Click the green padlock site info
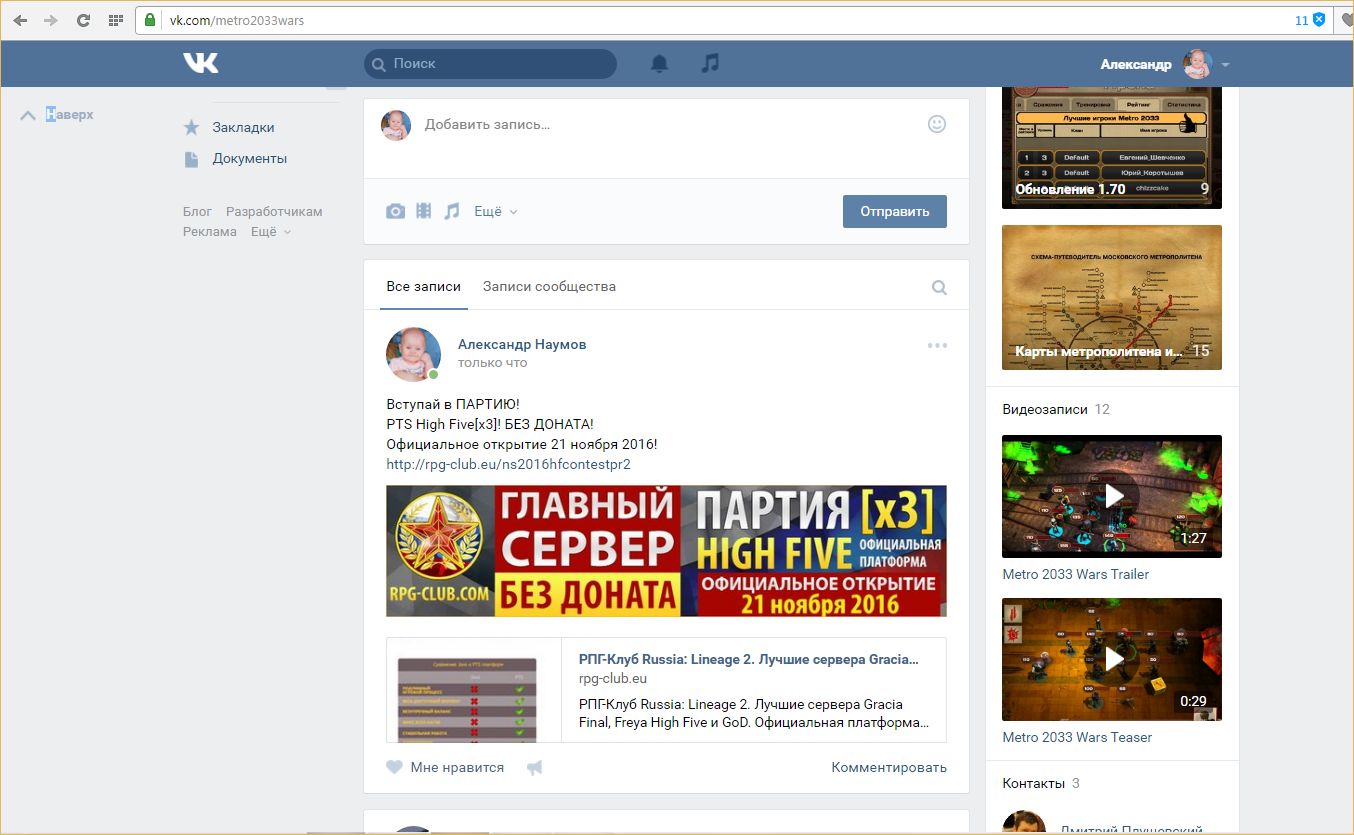Viewport: 1354px width, 835px height. coord(151,20)
